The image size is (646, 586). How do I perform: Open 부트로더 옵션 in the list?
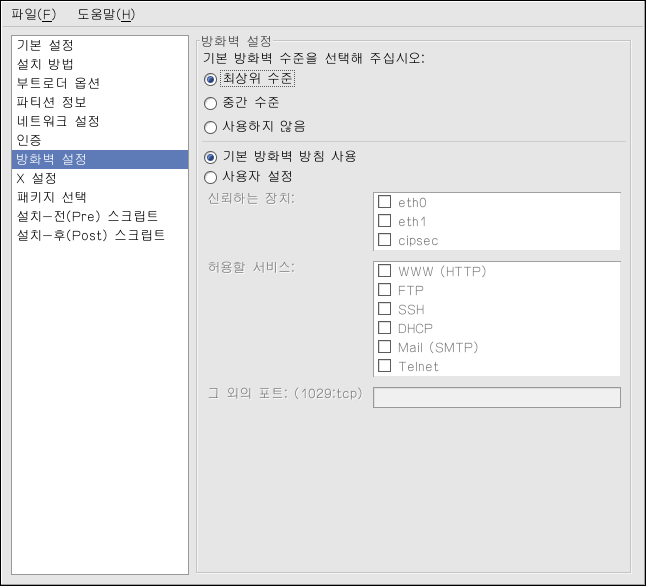[58, 83]
